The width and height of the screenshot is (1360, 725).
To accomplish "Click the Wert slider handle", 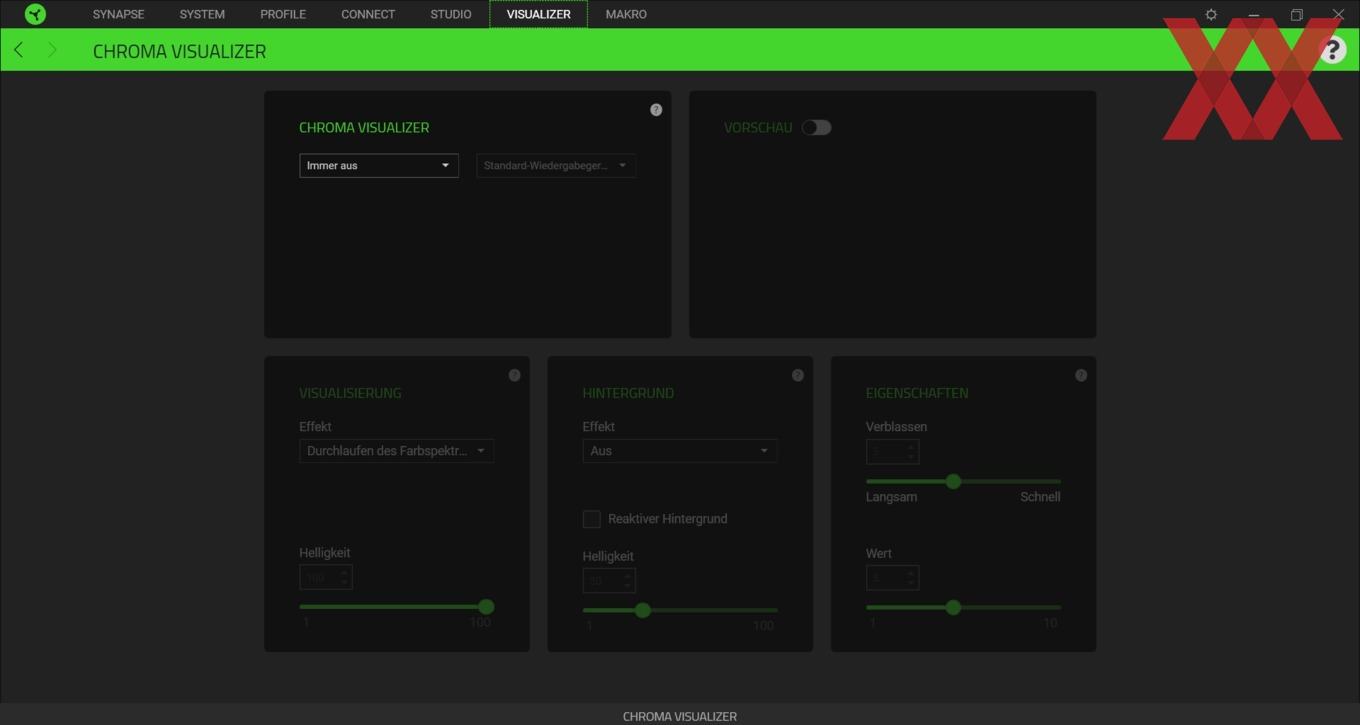I will (x=953, y=607).
